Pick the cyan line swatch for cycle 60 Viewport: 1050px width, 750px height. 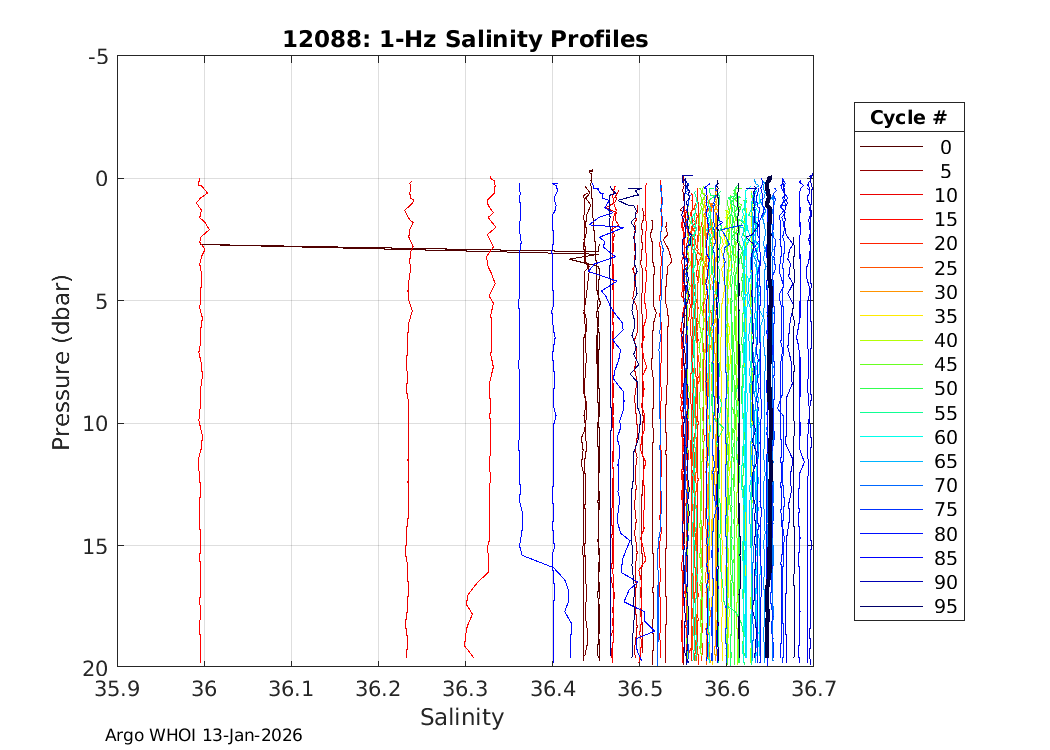pos(890,438)
